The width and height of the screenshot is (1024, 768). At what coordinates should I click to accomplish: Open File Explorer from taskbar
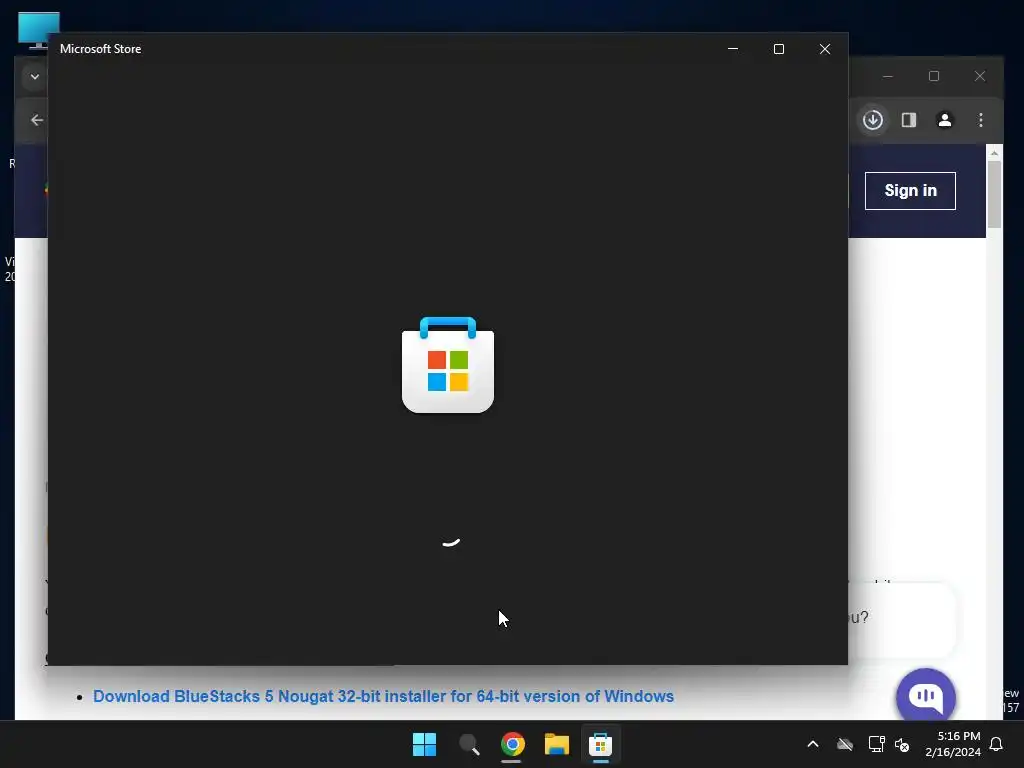click(x=557, y=744)
